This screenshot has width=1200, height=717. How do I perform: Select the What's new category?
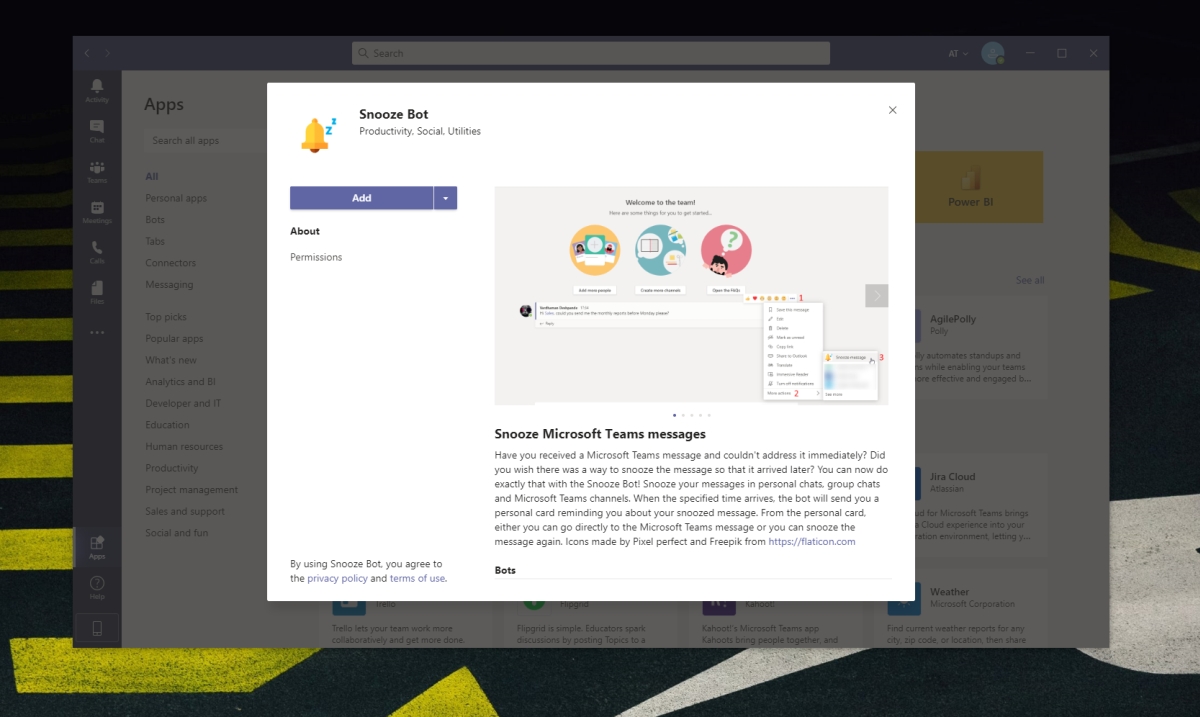click(171, 360)
